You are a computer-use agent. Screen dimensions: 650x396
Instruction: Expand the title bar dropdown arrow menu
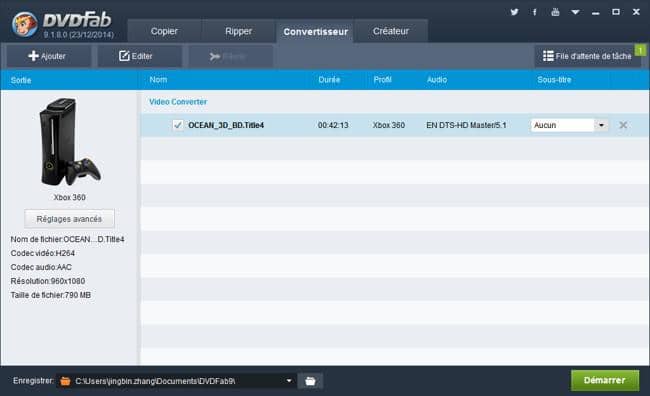tap(575, 12)
